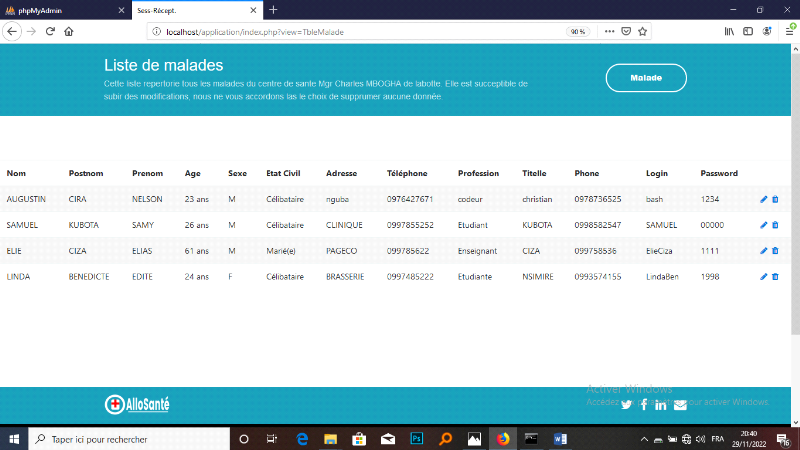Open Photoshop from the taskbar
Viewport: 800px width, 450px height.
pos(417,439)
